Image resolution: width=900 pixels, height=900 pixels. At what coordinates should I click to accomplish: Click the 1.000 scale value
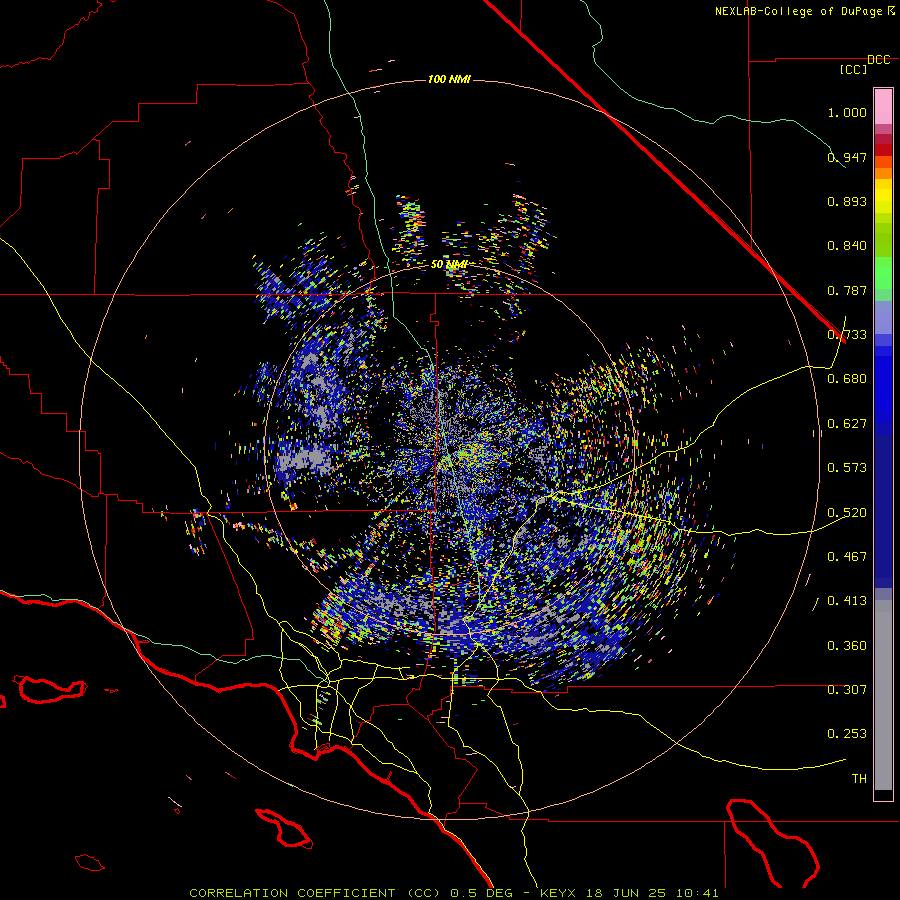[x=847, y=112]
